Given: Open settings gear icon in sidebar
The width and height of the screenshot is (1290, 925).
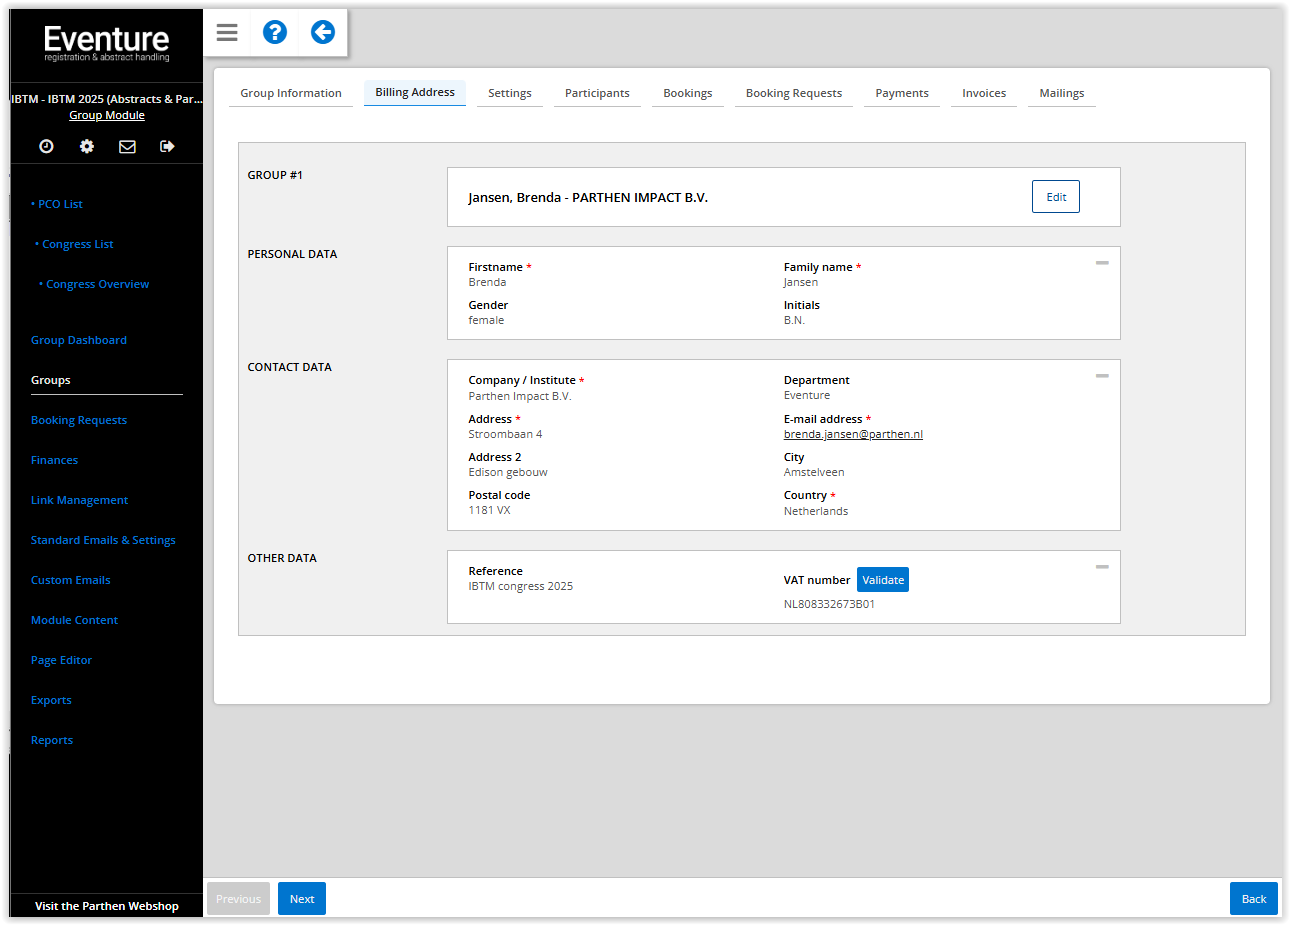Looking at the screenshot, I should [x=87, y=146].
